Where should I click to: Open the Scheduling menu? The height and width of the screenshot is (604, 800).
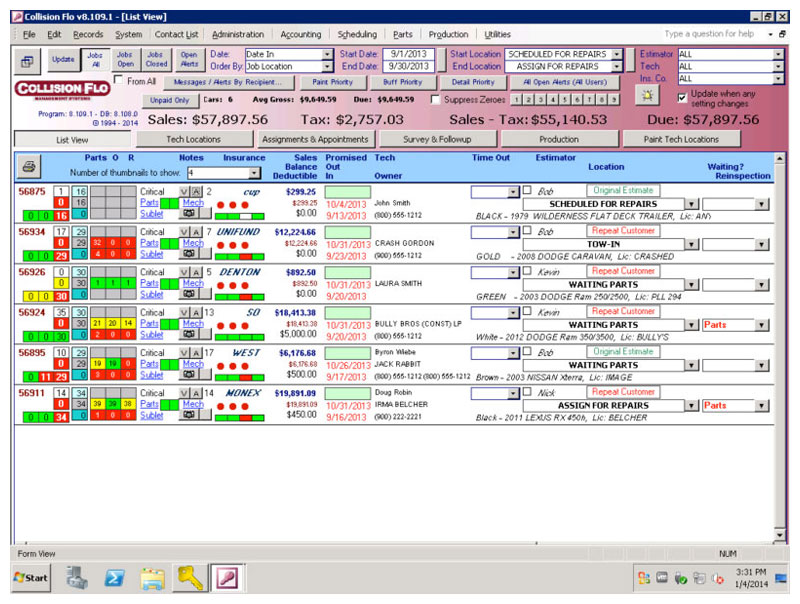coord(357,34)
